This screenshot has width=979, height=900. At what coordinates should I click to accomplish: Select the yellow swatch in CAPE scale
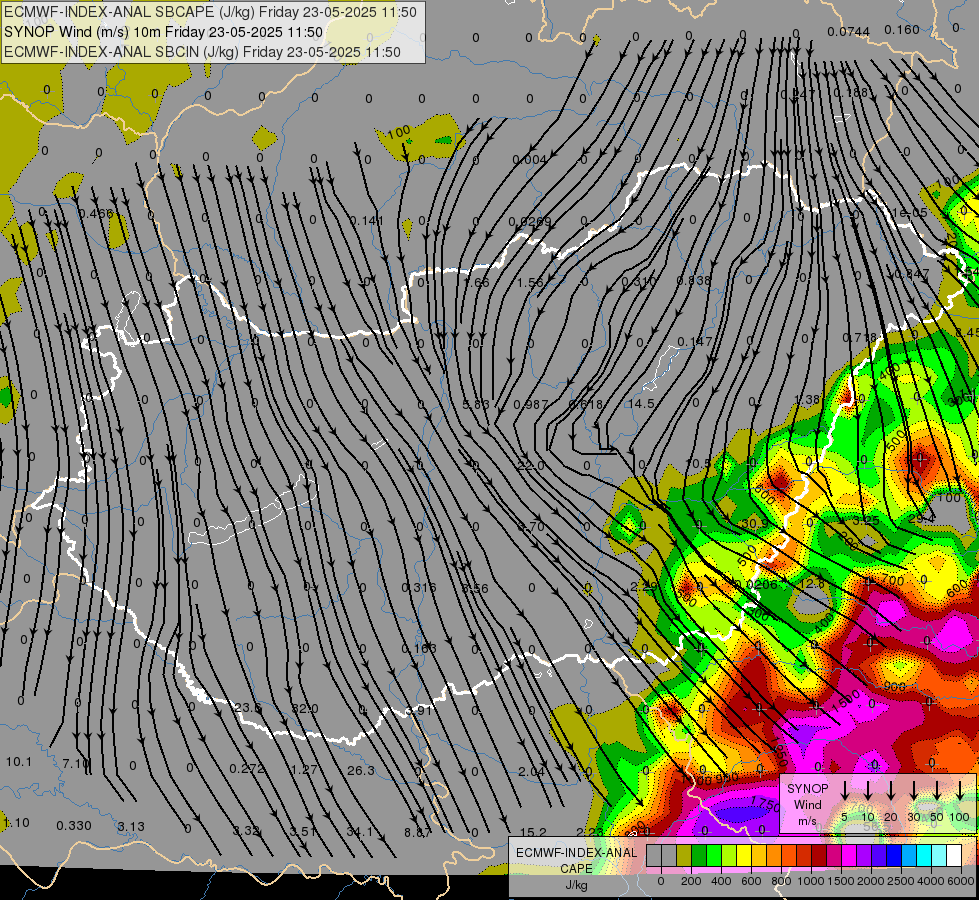pos(744,855)
